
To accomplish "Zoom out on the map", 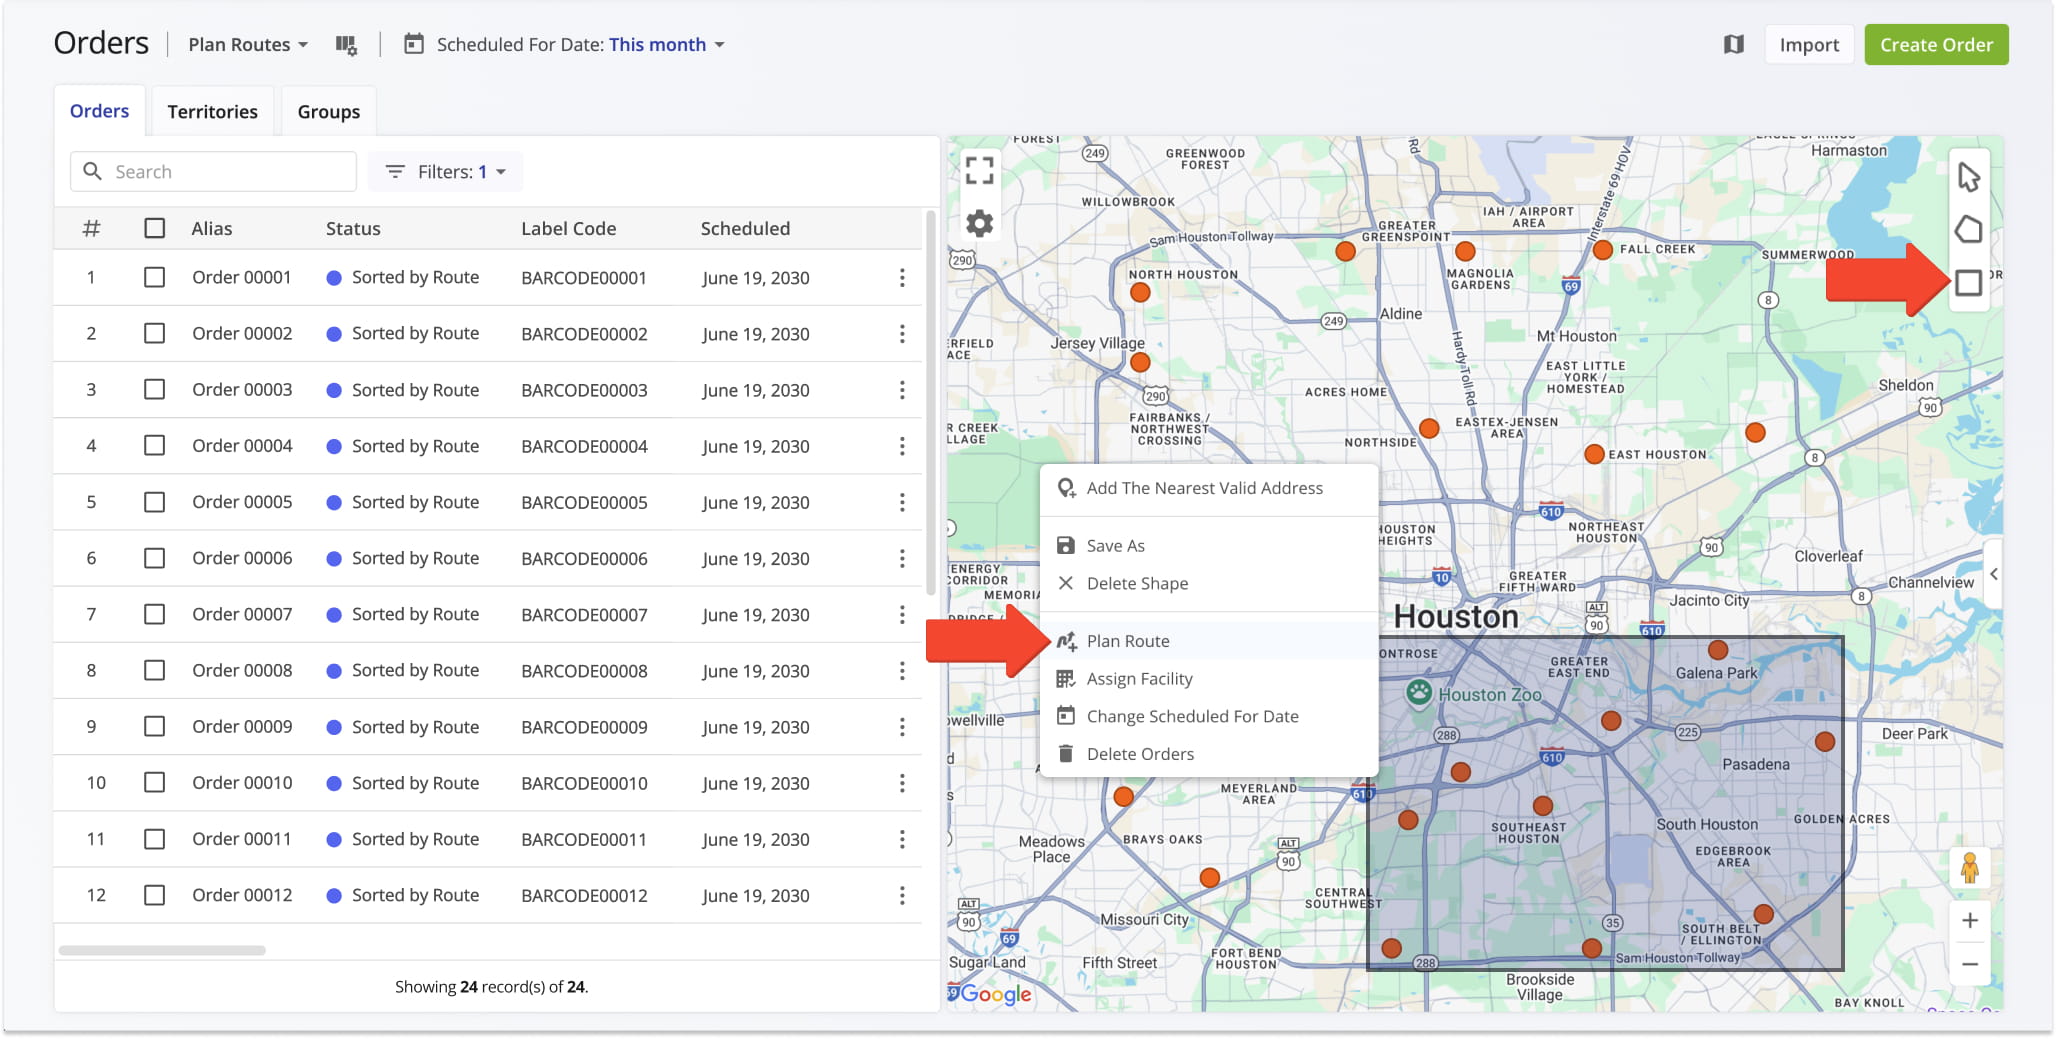I will tap(1969, 964).
